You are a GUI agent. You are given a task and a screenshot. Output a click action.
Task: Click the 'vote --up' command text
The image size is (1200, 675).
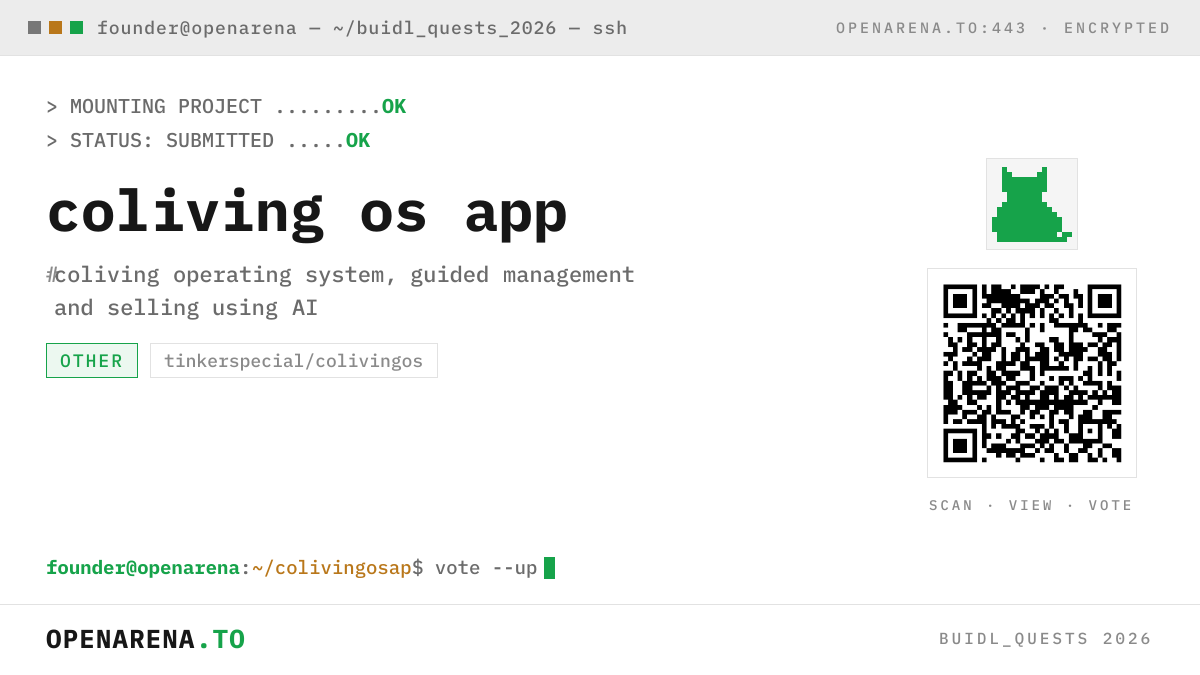click(x=486, y=568)
